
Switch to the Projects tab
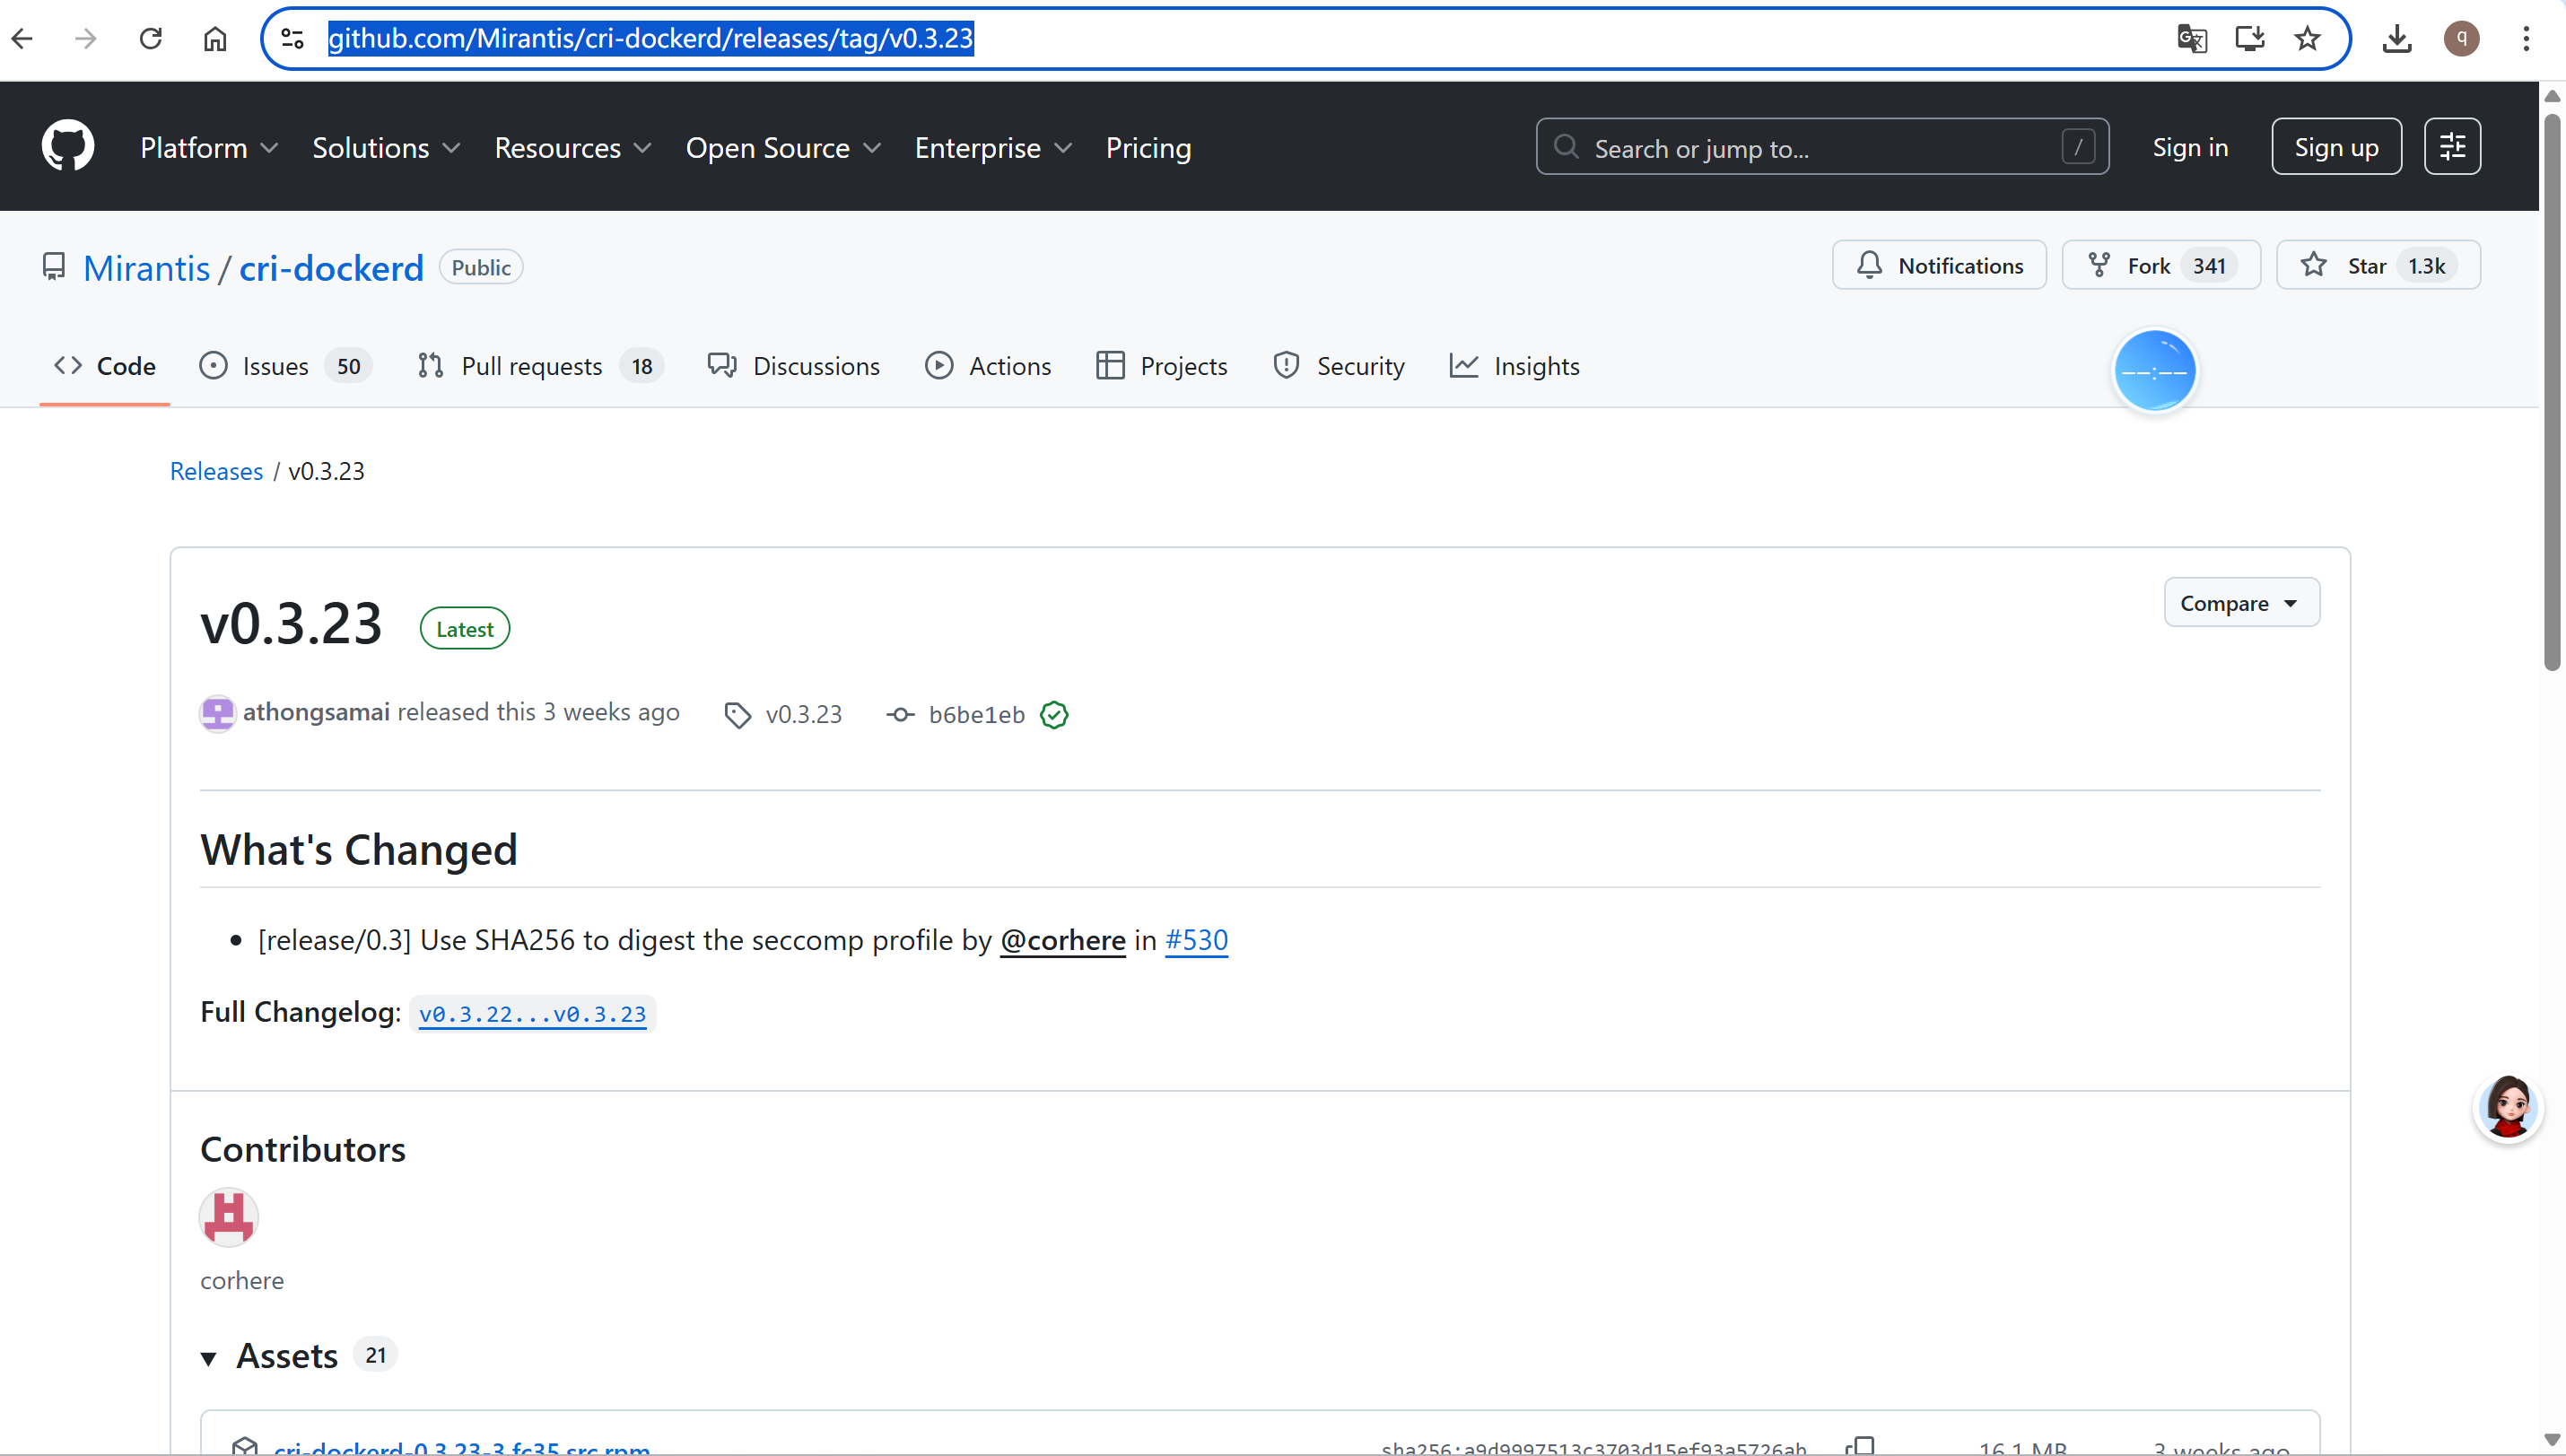1162,366
